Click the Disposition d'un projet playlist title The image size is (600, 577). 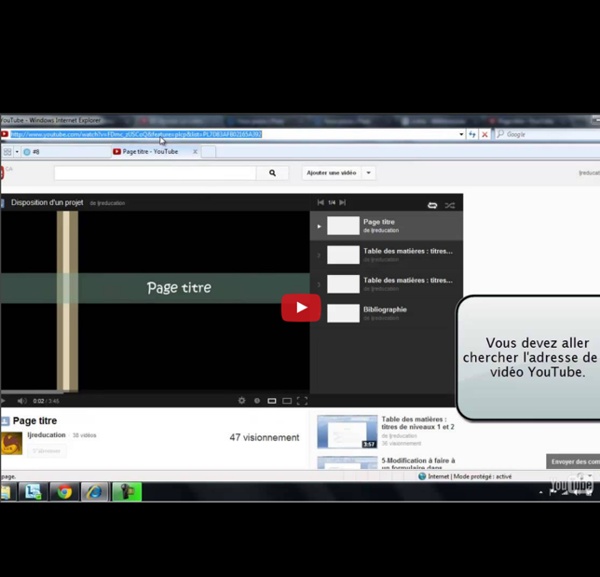[47, 202]
